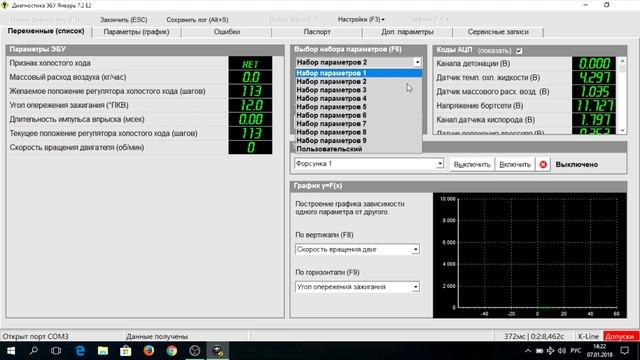Click Закончить (ESC) button
The image size is (640, 360).
pos(124,20)
